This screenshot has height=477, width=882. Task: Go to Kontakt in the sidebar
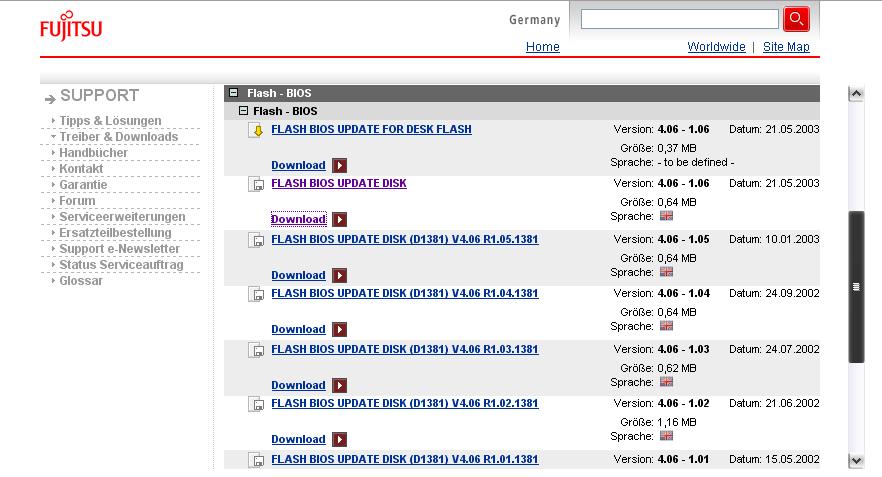point(81,169)
